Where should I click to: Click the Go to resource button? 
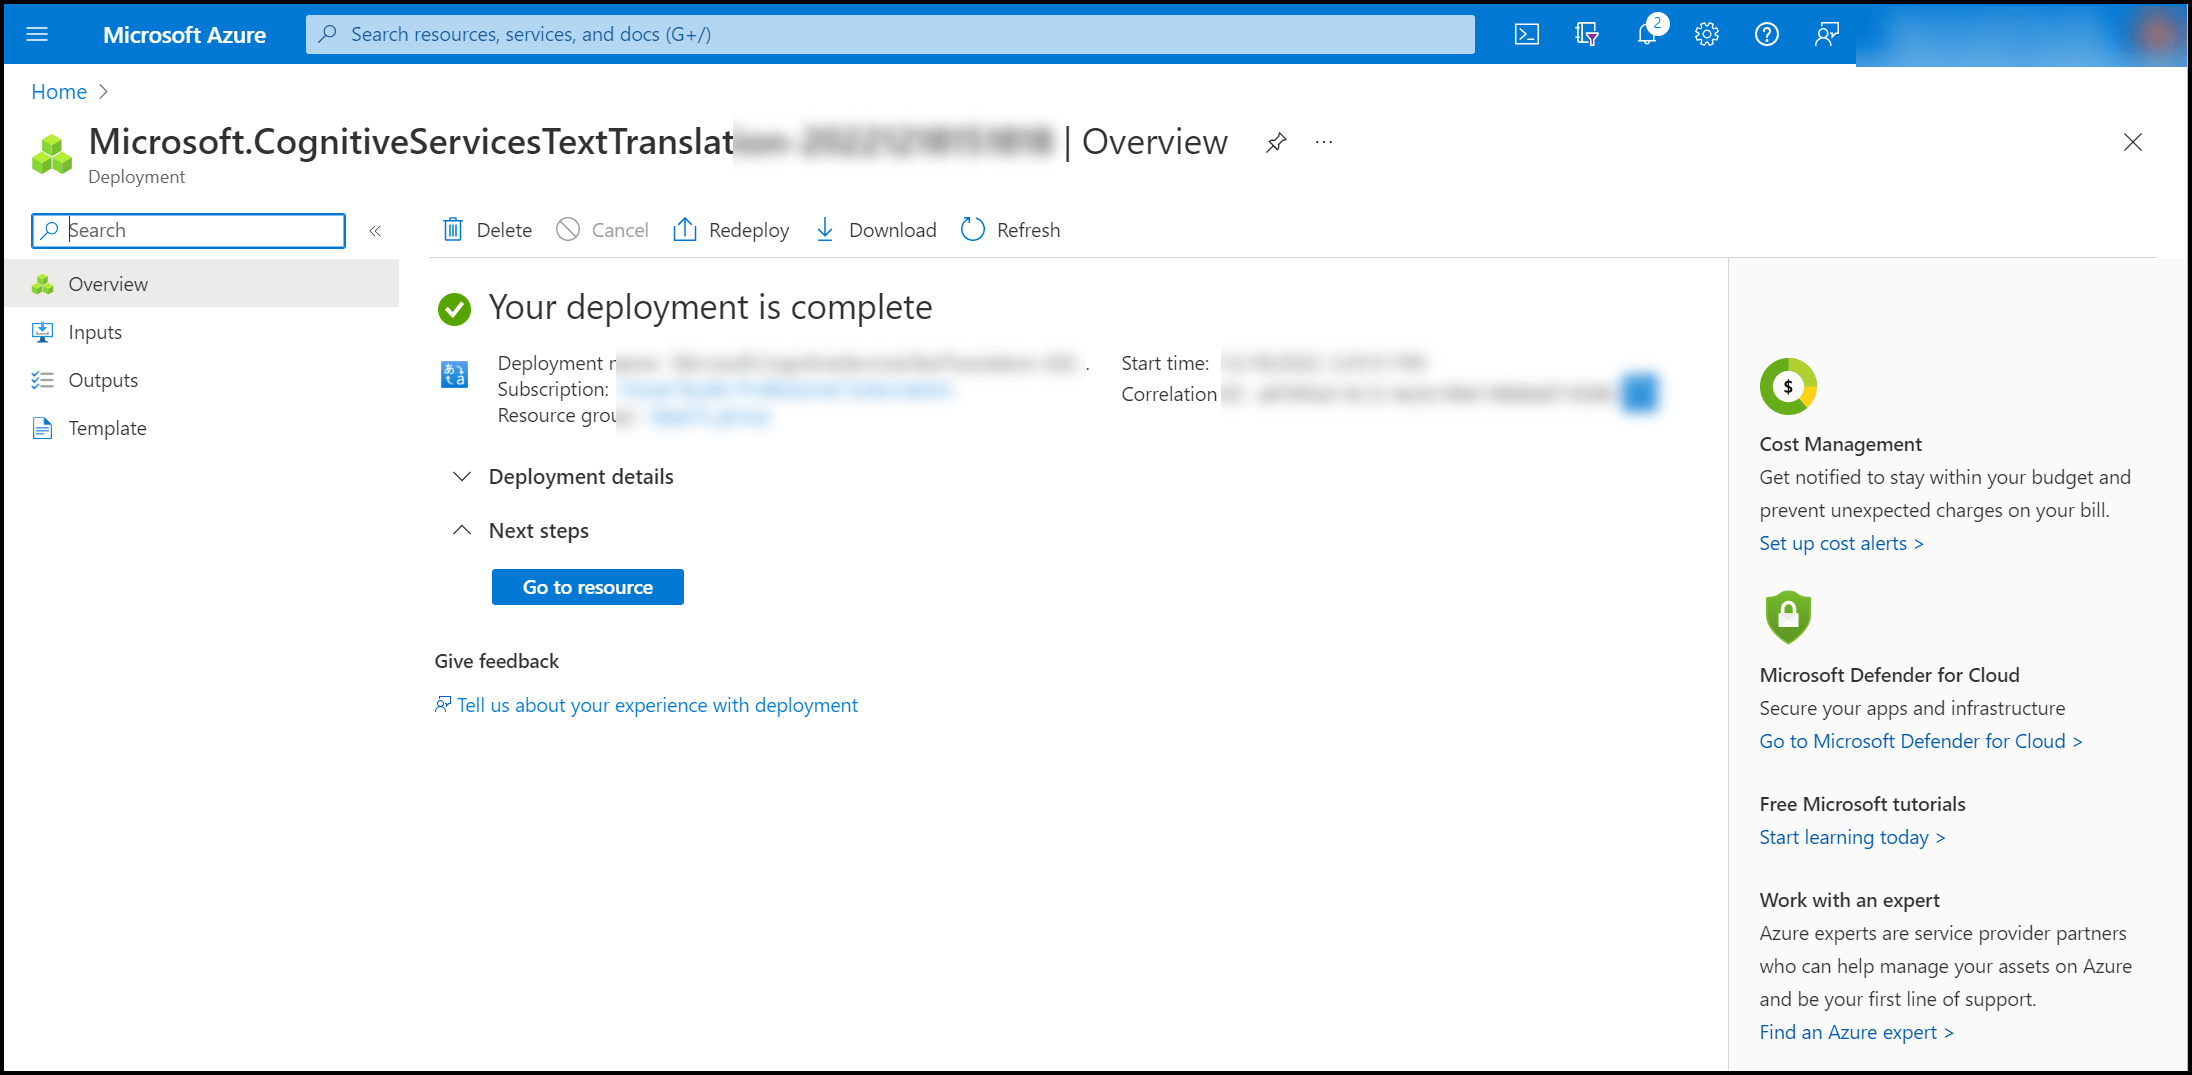(x=588, y=587)
